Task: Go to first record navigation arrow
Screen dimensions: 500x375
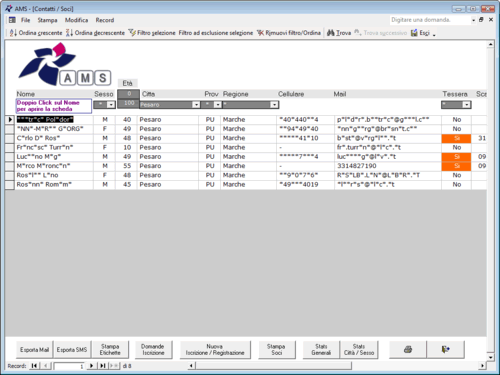Action: coord(34,366)
